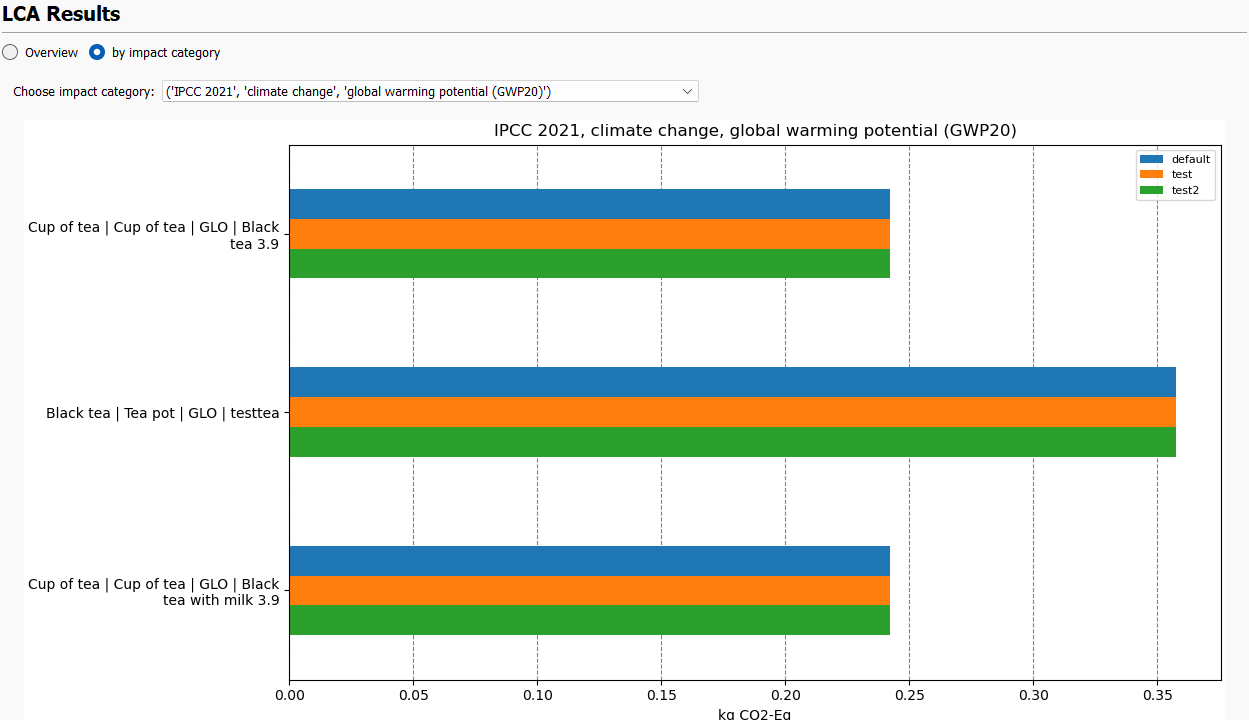Click the 0.35 tick label on the x-axis

[x=1158, y=694]
